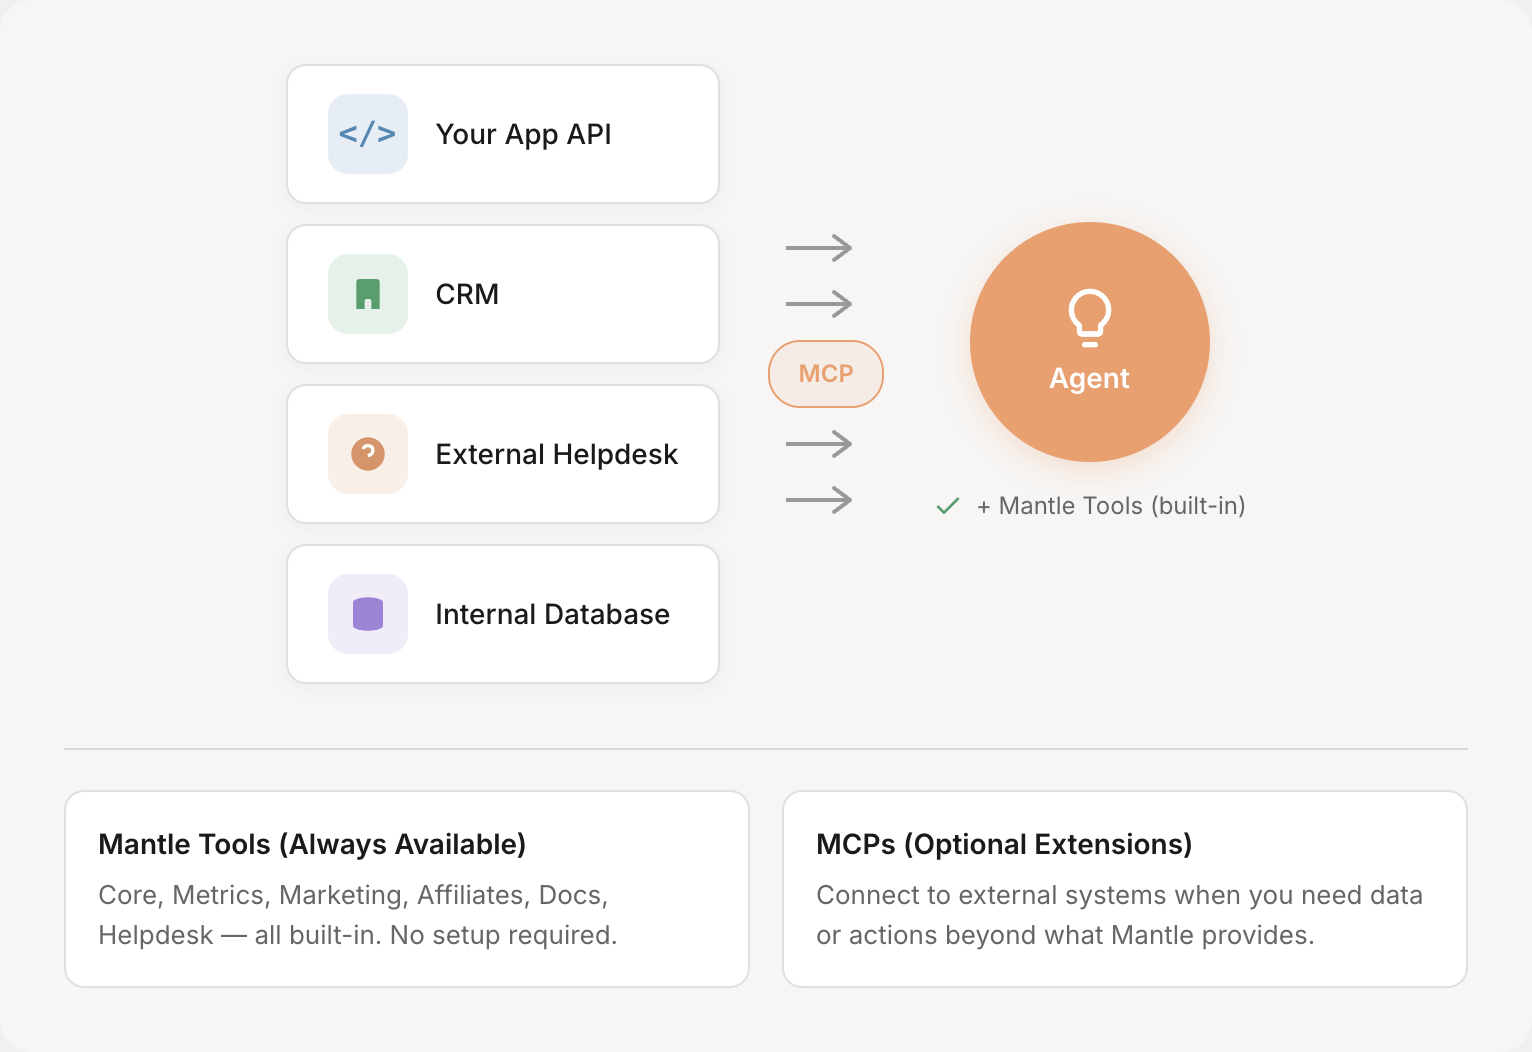Open the External Helpdesk label
1532x1052 pixels.
coord(556,454)
